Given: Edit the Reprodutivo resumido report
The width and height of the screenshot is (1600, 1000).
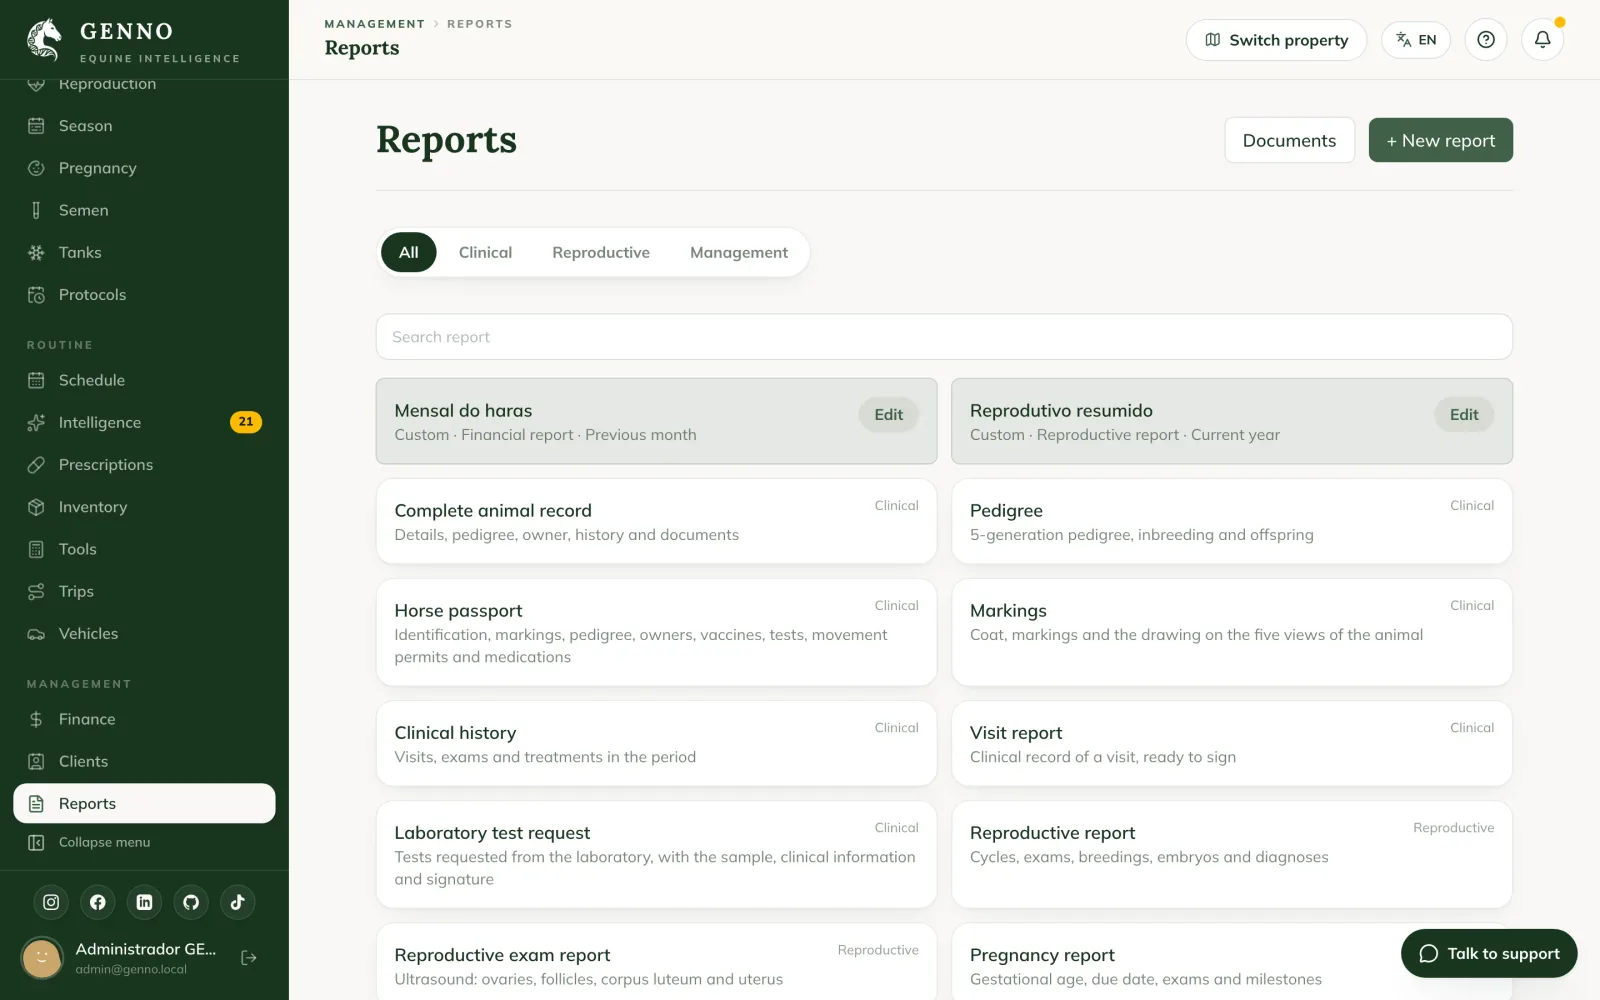Looking at the screenshot, I should 1464,415.
